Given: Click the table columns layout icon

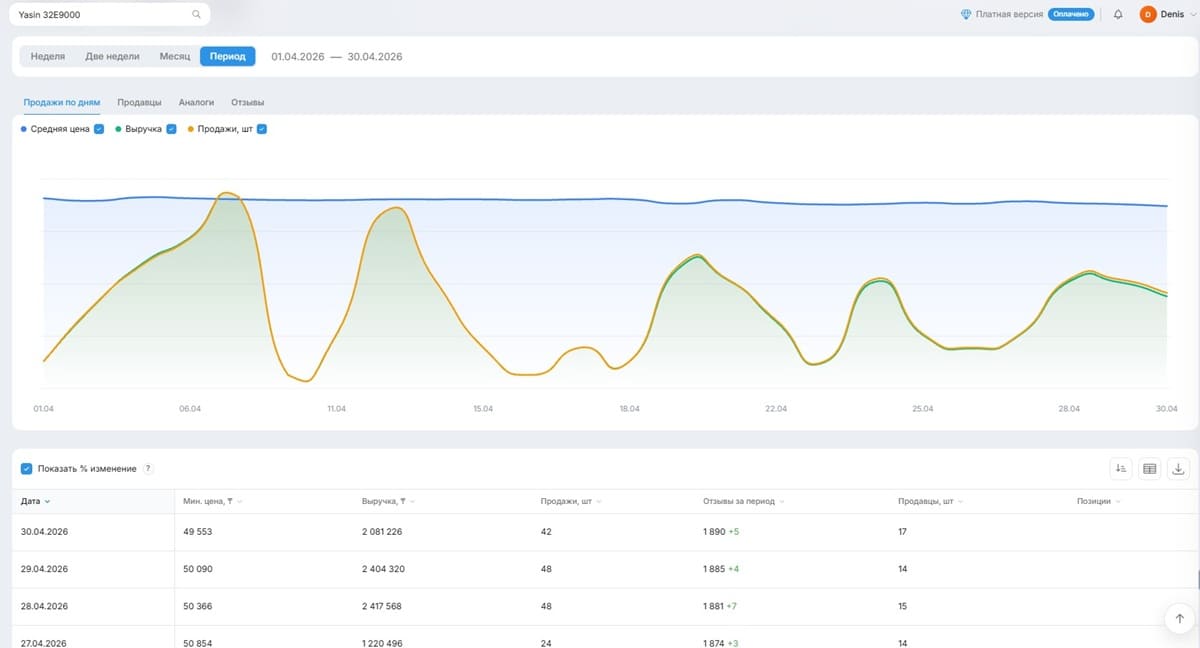Looking at the screenshot, I should 1150,468.
